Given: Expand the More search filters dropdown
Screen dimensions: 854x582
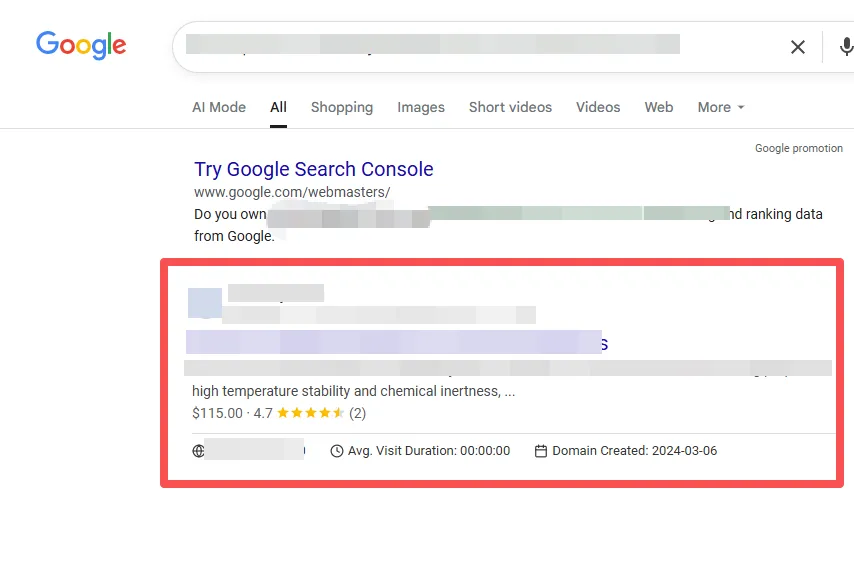Looking at the screenshot, I should (721, 107).
